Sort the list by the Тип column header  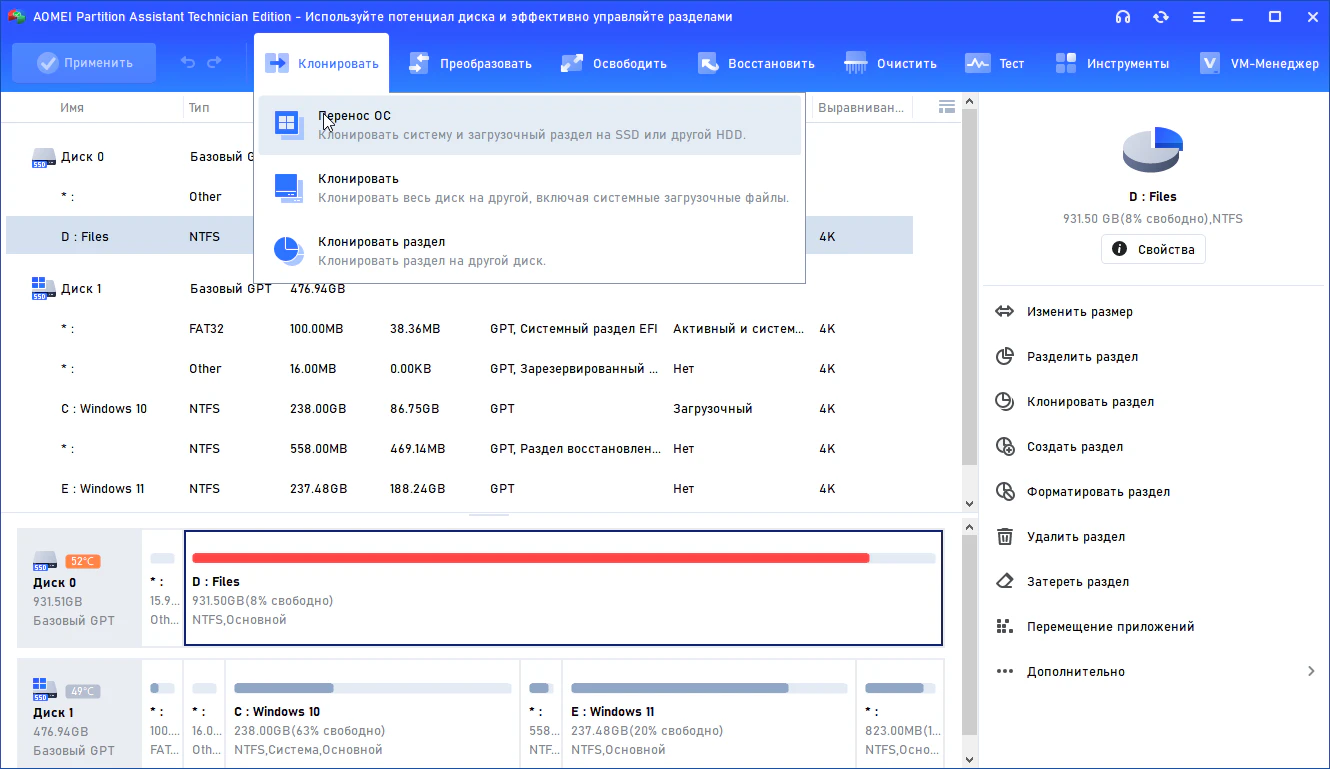point(199,107)
